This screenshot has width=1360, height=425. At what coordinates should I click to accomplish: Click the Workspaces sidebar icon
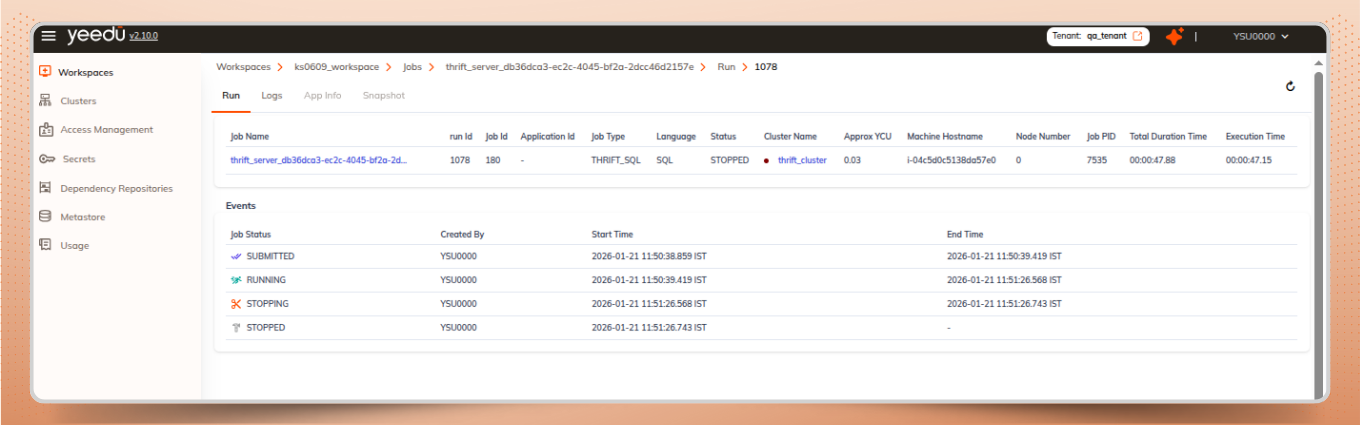coord(45,72)
